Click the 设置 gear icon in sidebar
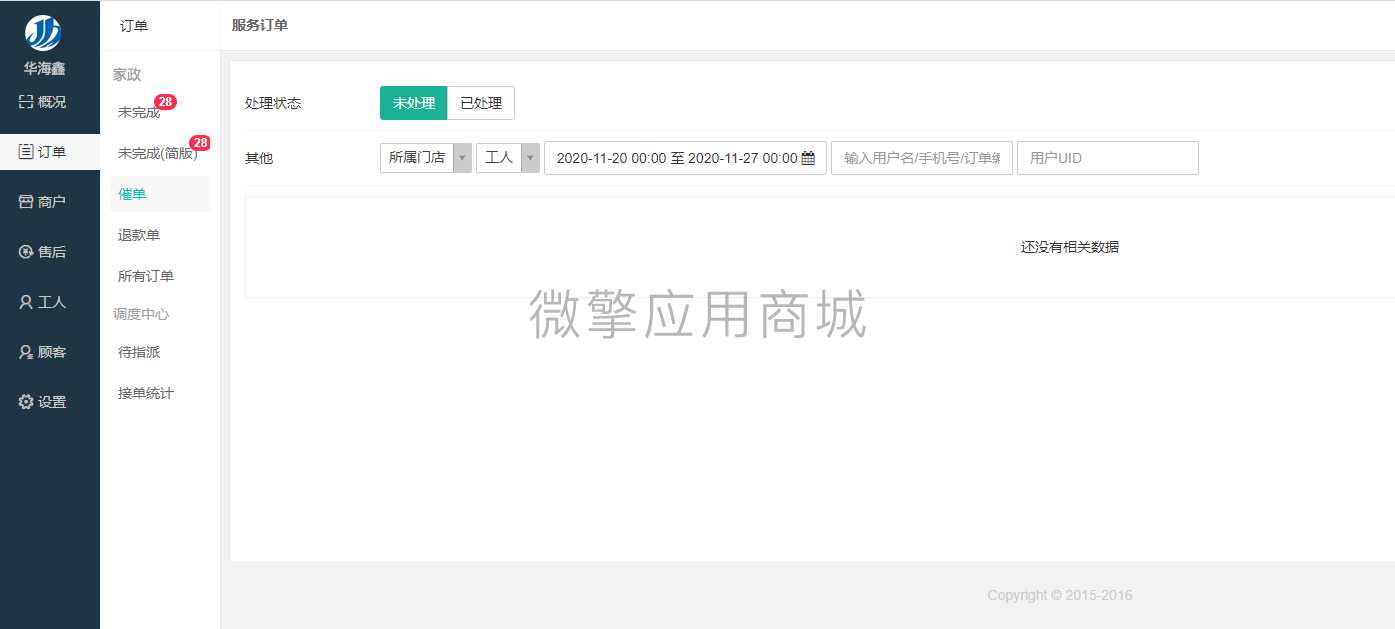This screenshot has width=1395, height=629. click(26, 402)
